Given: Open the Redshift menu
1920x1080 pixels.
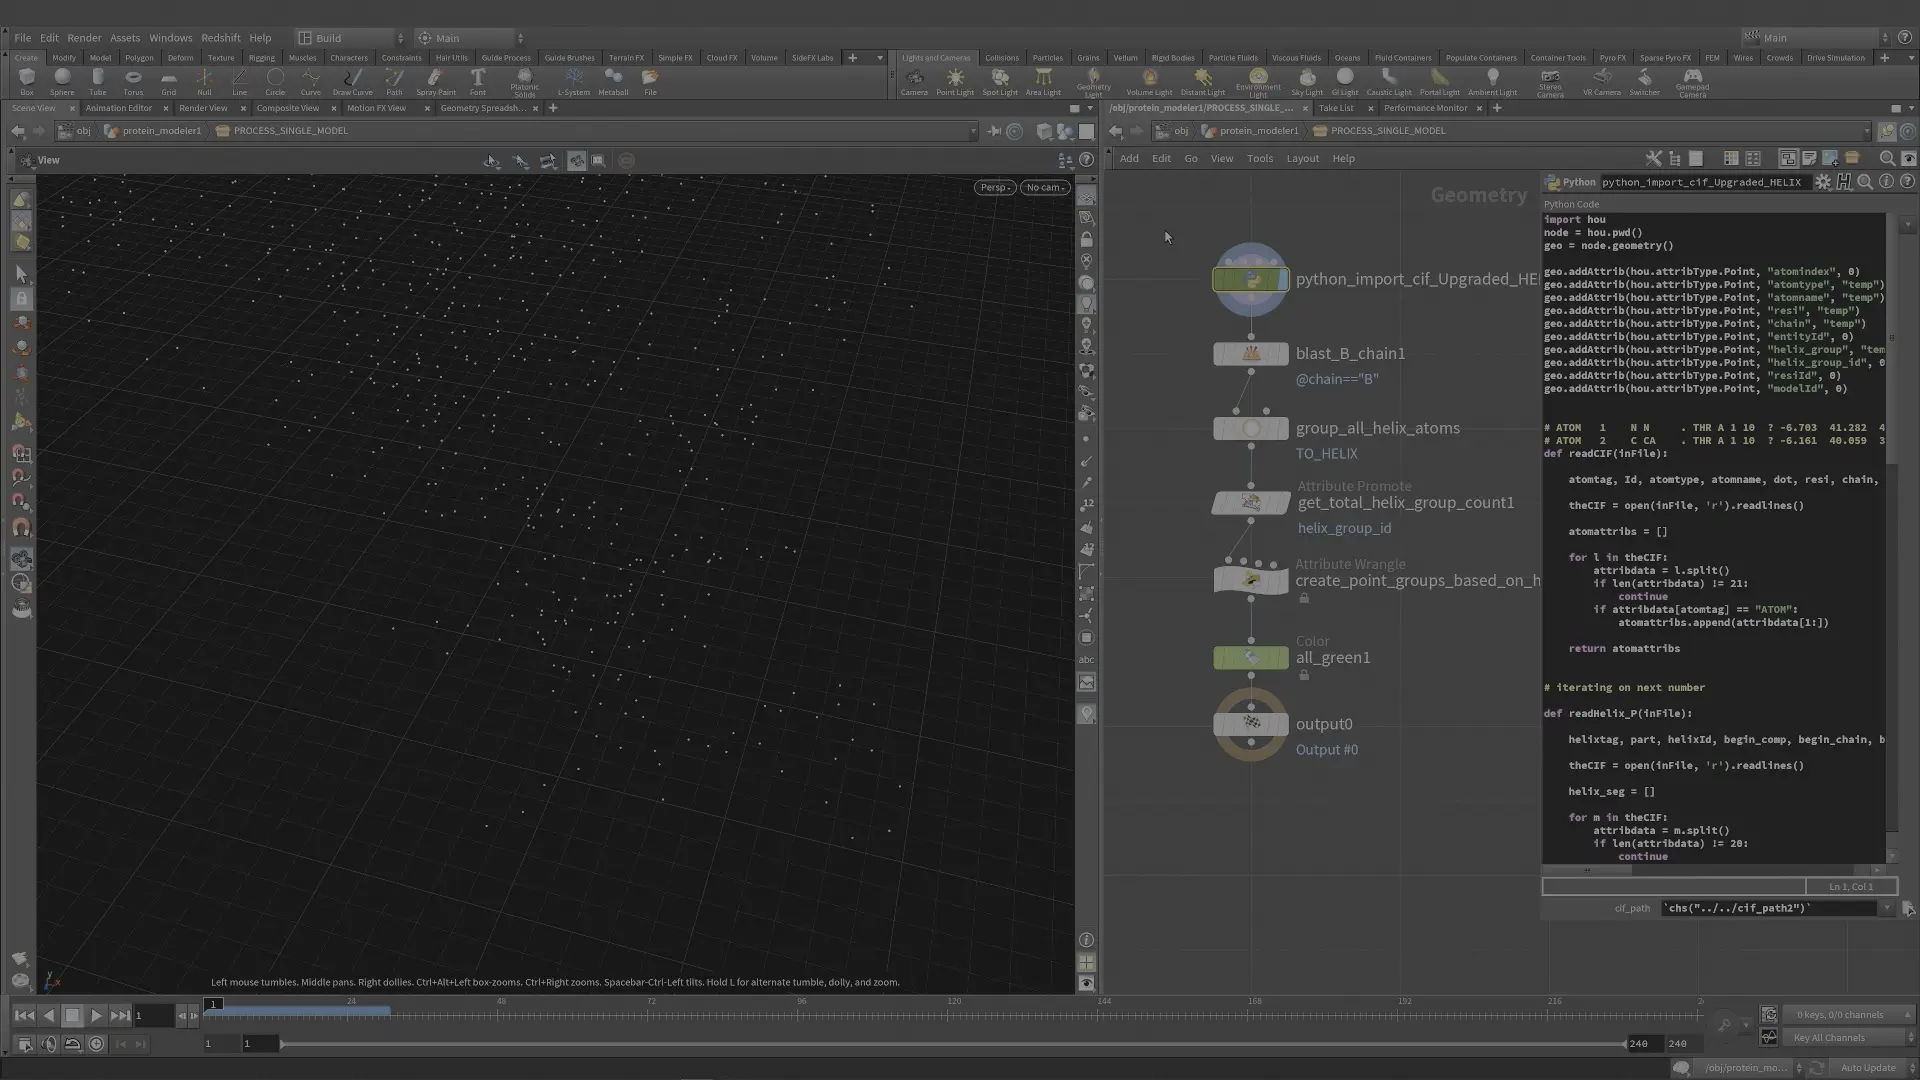Looking at the screenshot, I should [220, 38].
